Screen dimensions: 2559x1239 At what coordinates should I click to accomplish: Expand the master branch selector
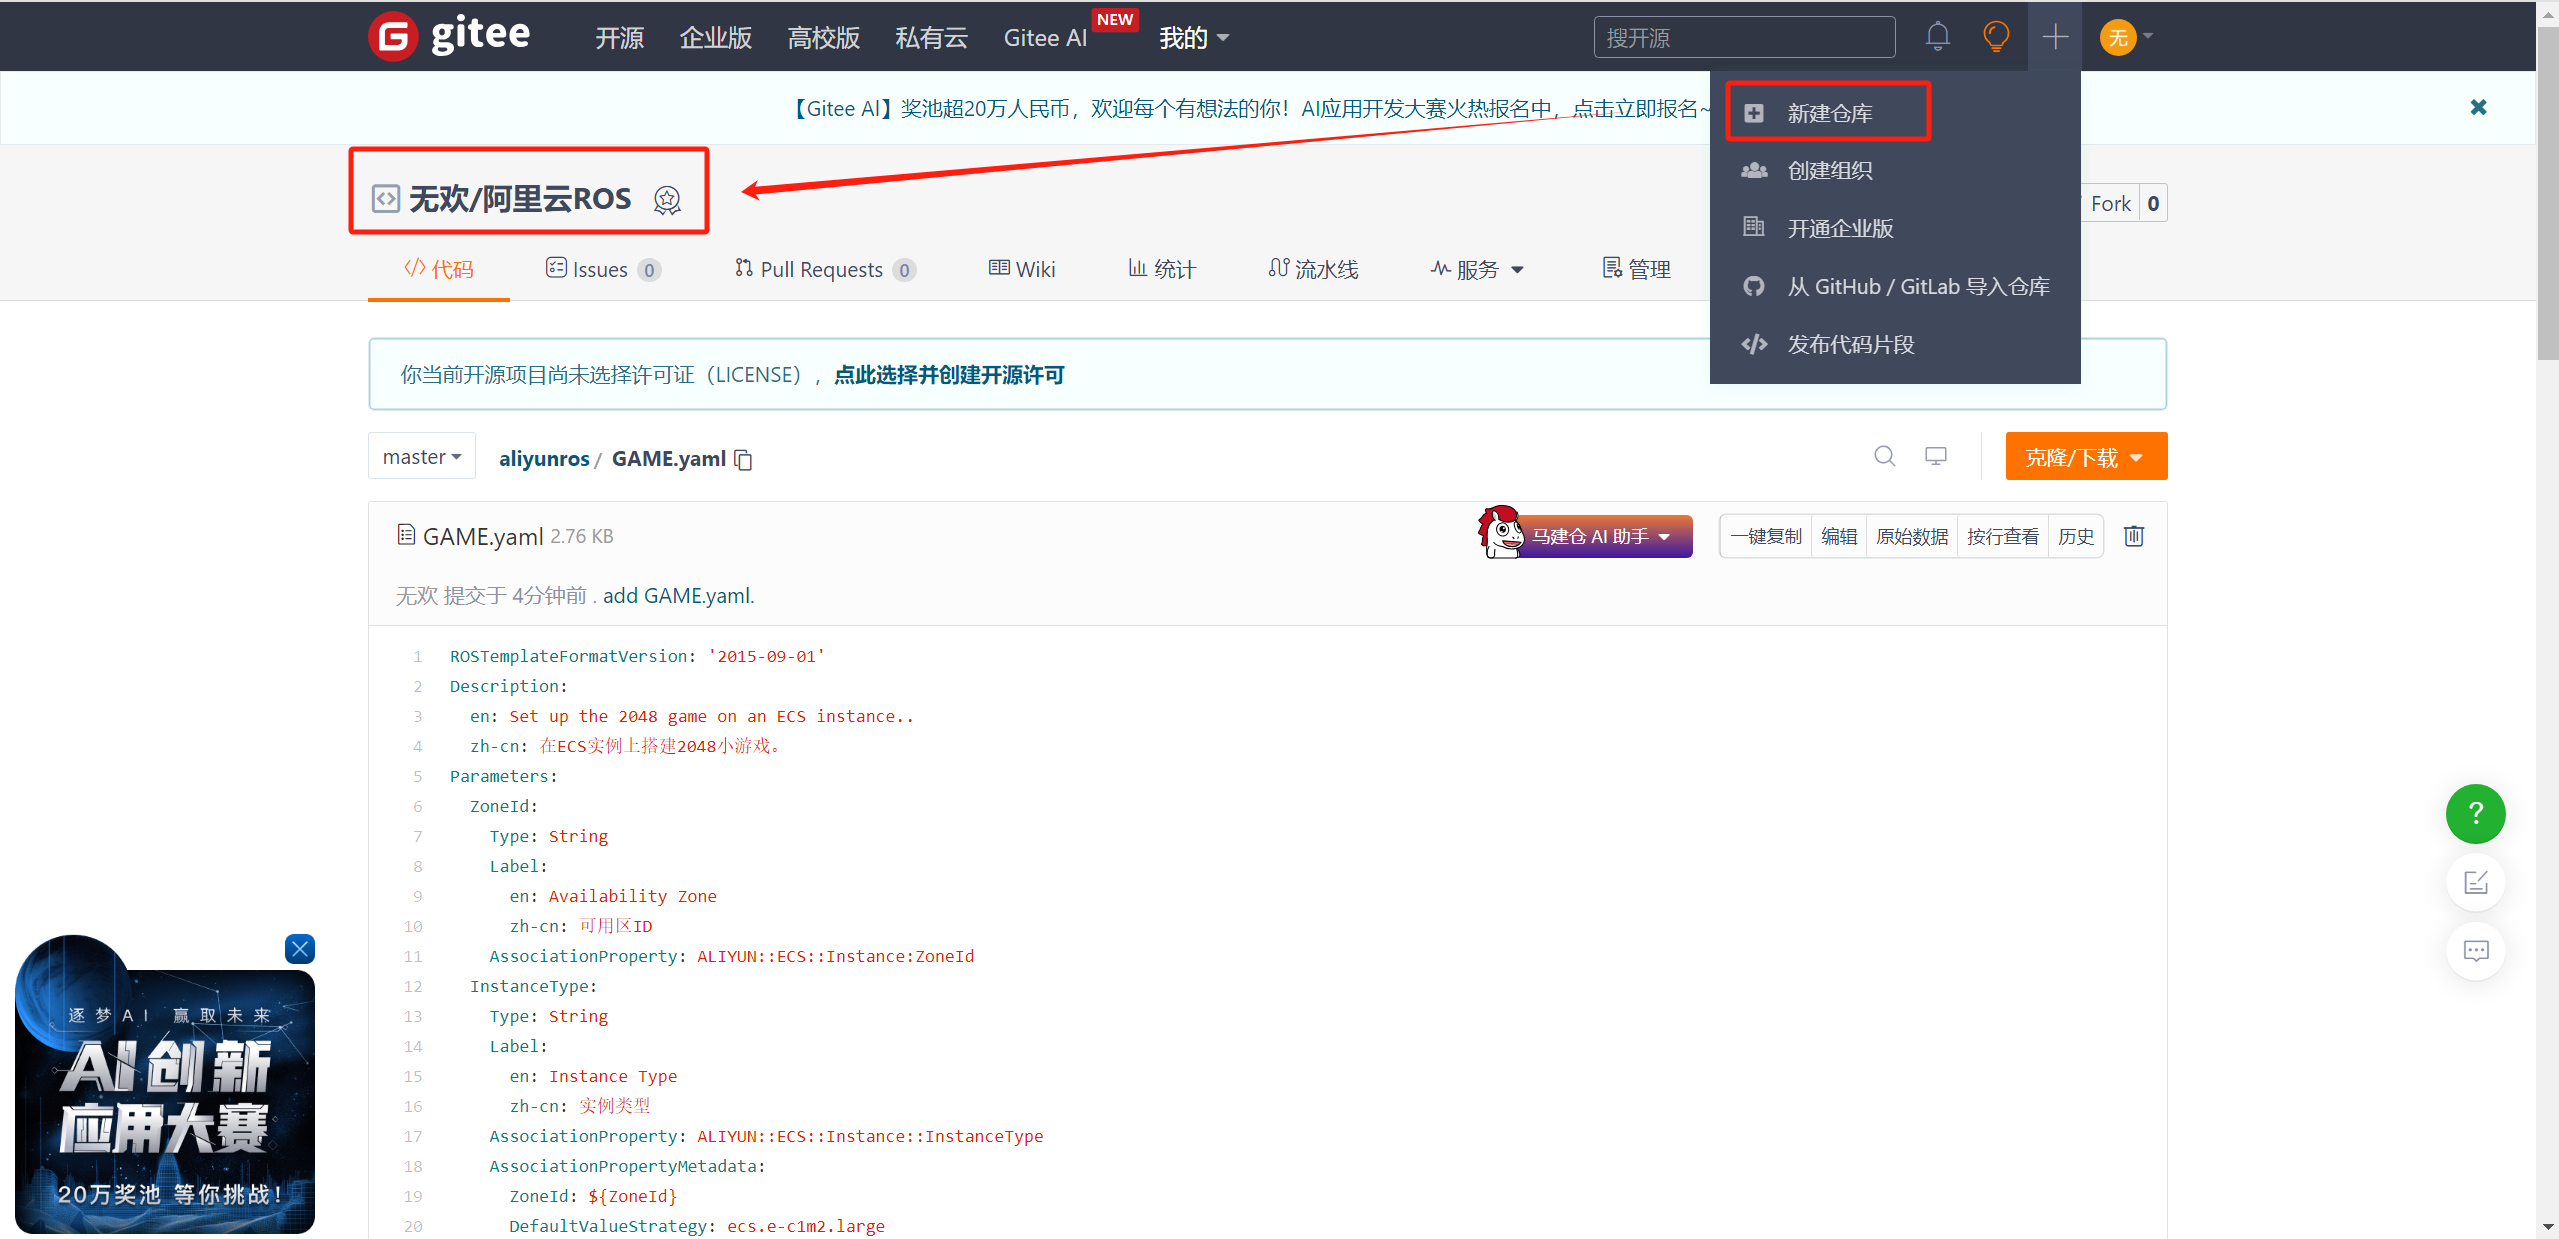click(422, 457)
